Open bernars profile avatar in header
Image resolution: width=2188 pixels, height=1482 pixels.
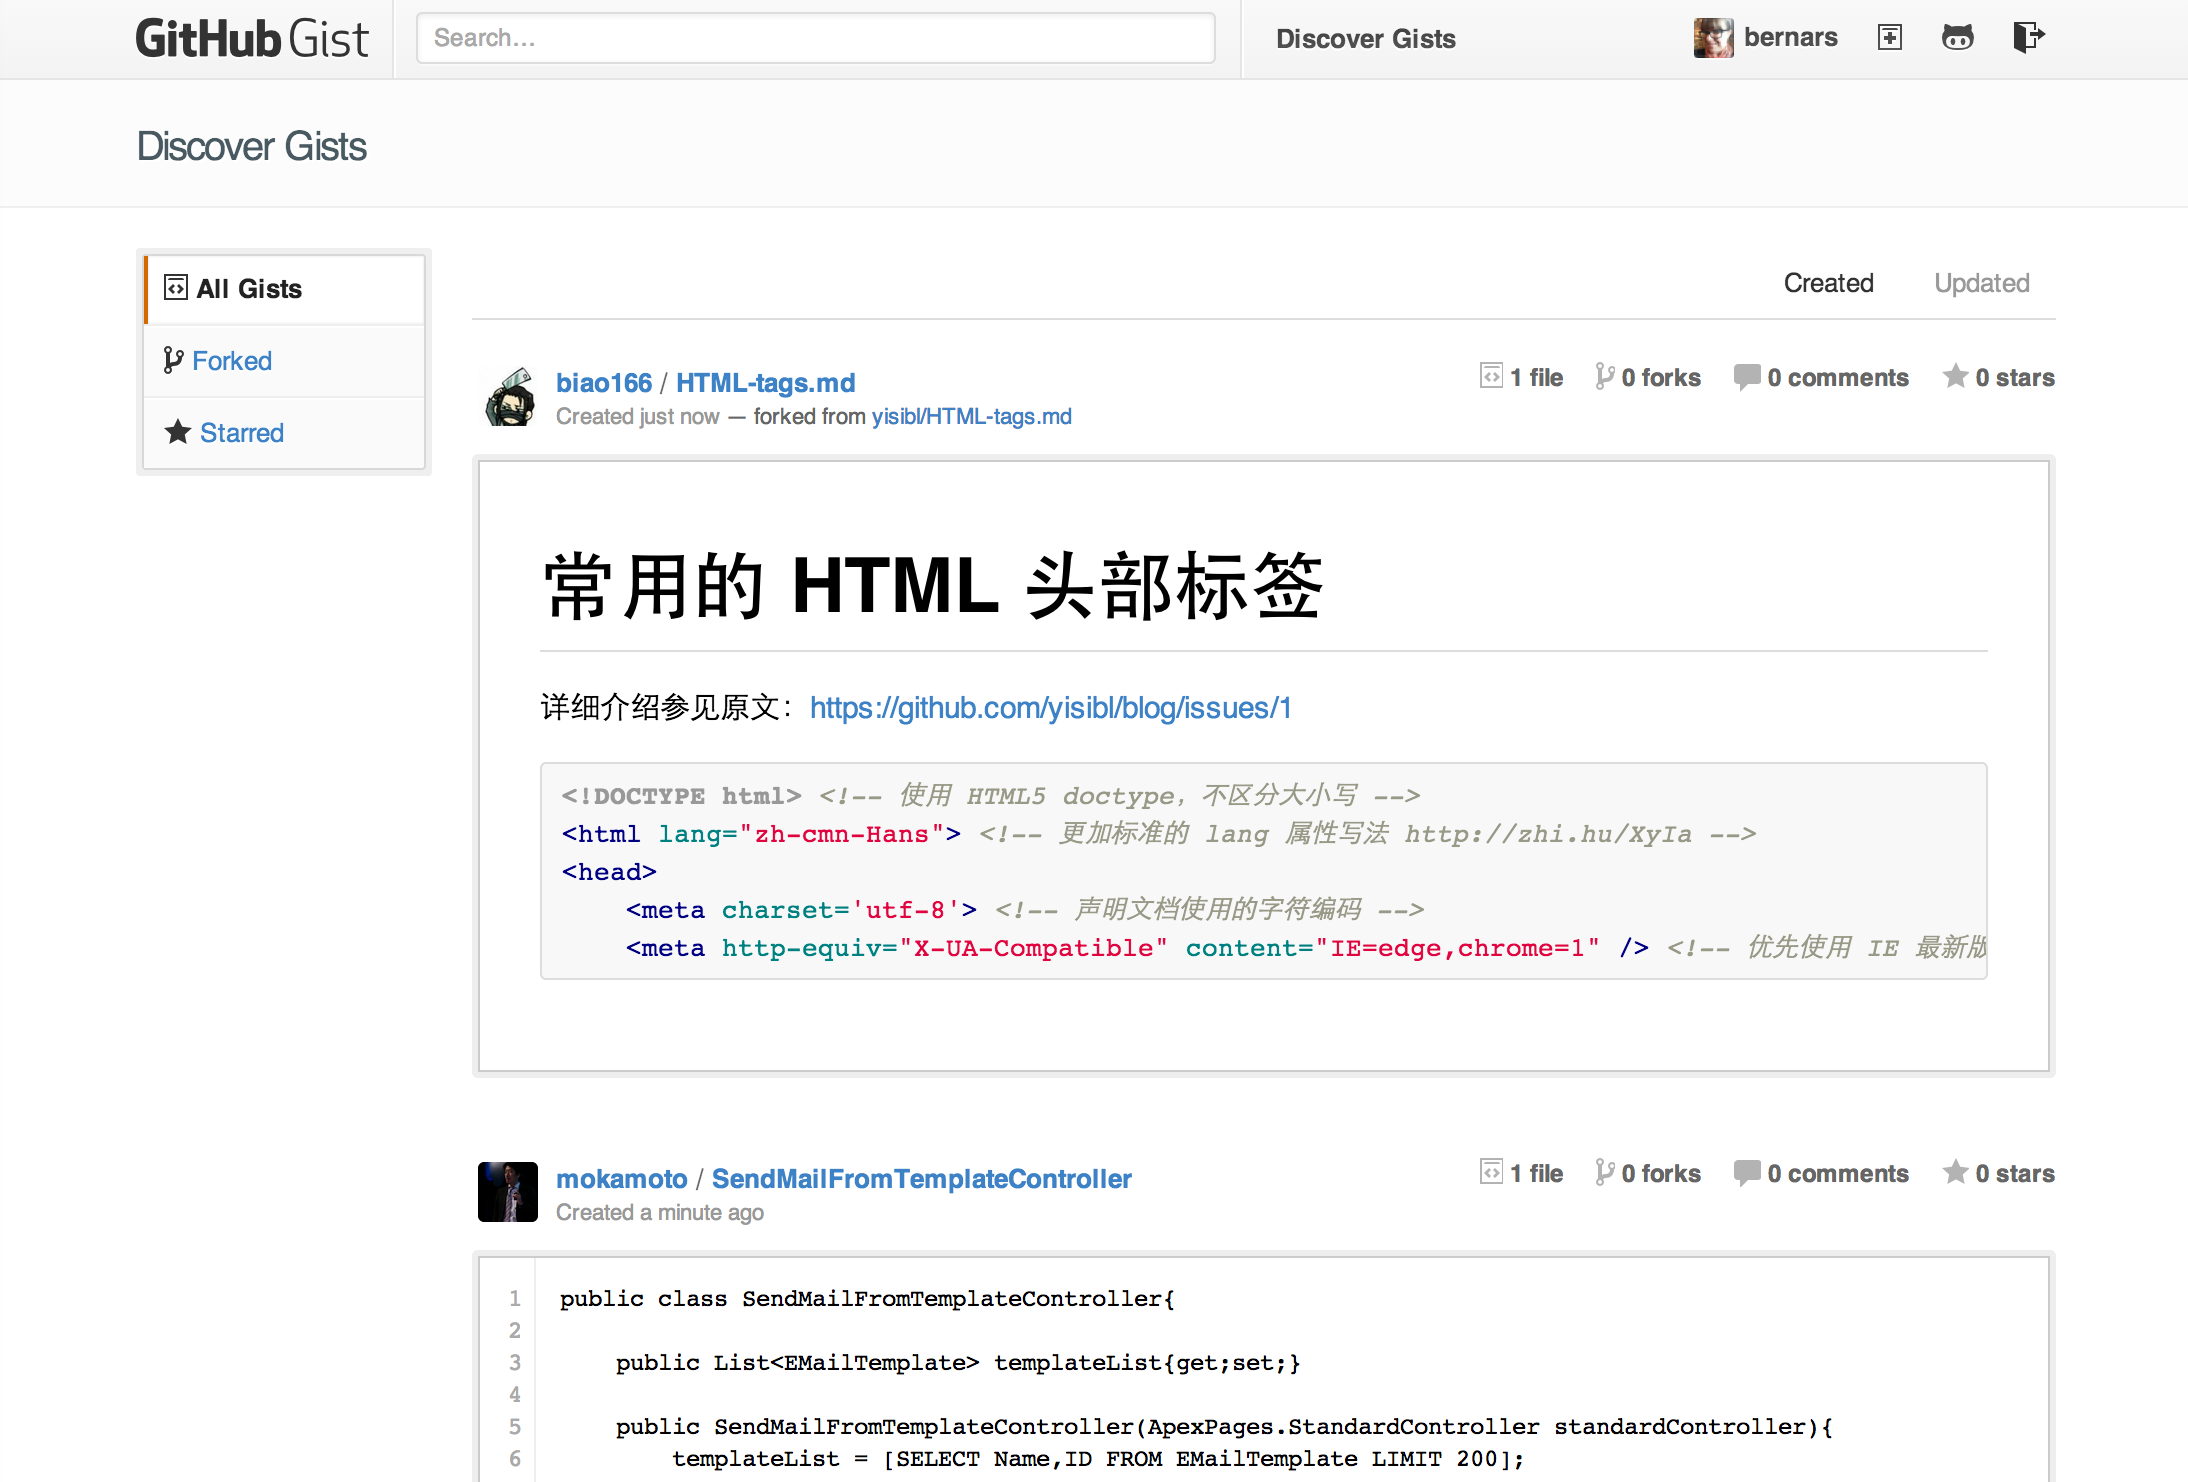(x=1713, y=38)
